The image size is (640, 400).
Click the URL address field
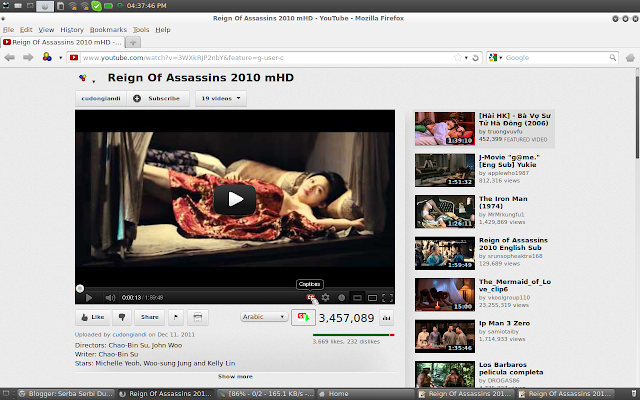tap(267, 58)
